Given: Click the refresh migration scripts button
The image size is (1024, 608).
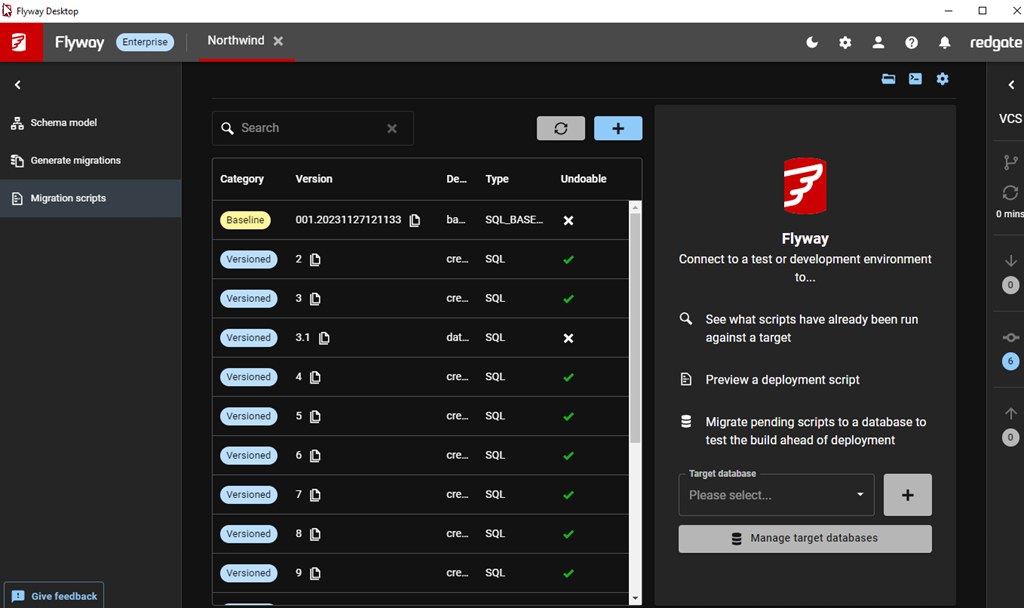Looking at the screenshot, I should pos(561,128).
